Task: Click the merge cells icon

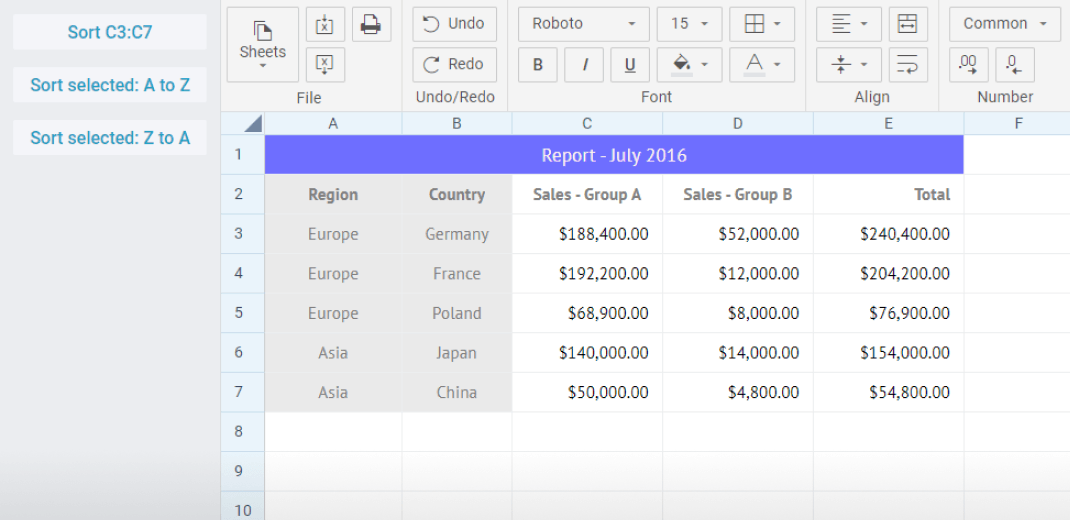Action: click(908, 25)
